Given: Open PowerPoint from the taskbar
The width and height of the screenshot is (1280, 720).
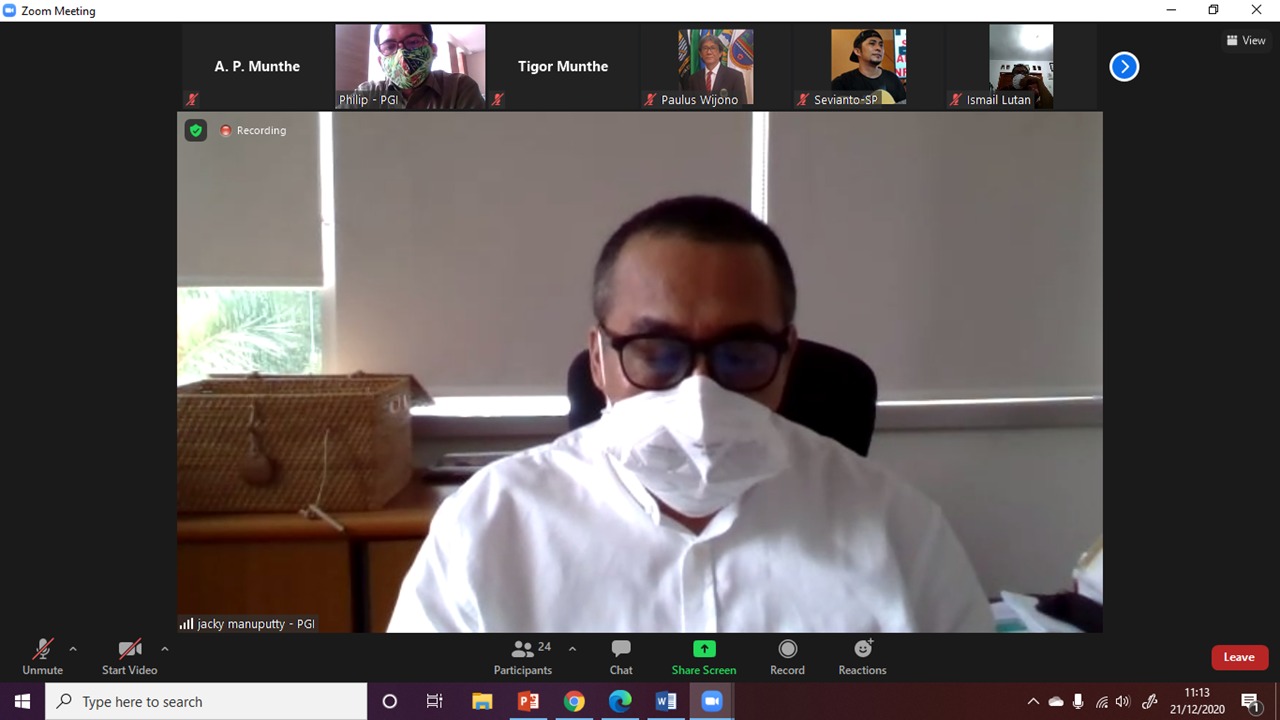Looking at the screenshot, I should click(x=528, y=701).
